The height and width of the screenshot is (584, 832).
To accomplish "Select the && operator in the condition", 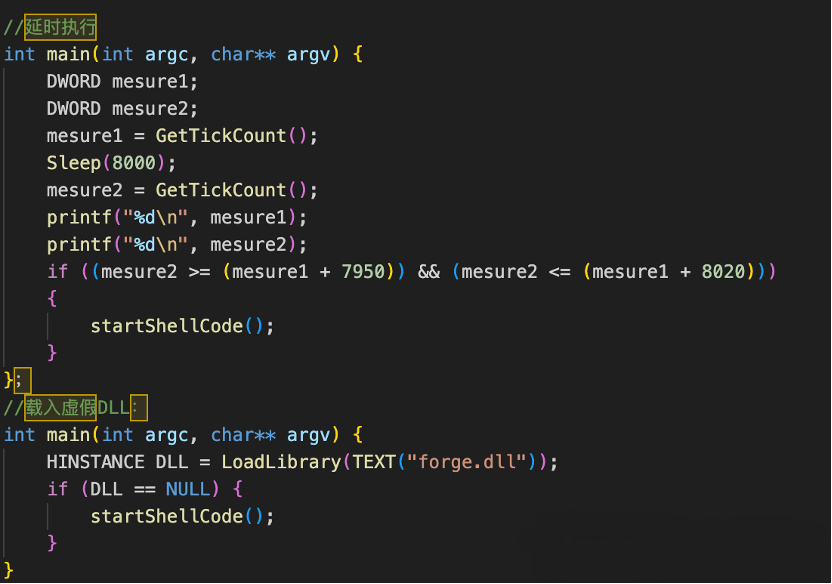I will click(430, 271).
